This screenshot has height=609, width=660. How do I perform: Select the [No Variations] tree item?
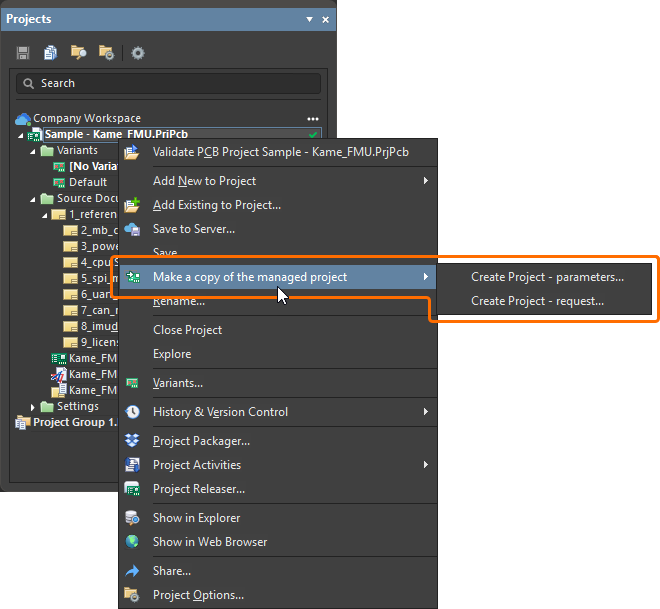coord(93,166)
